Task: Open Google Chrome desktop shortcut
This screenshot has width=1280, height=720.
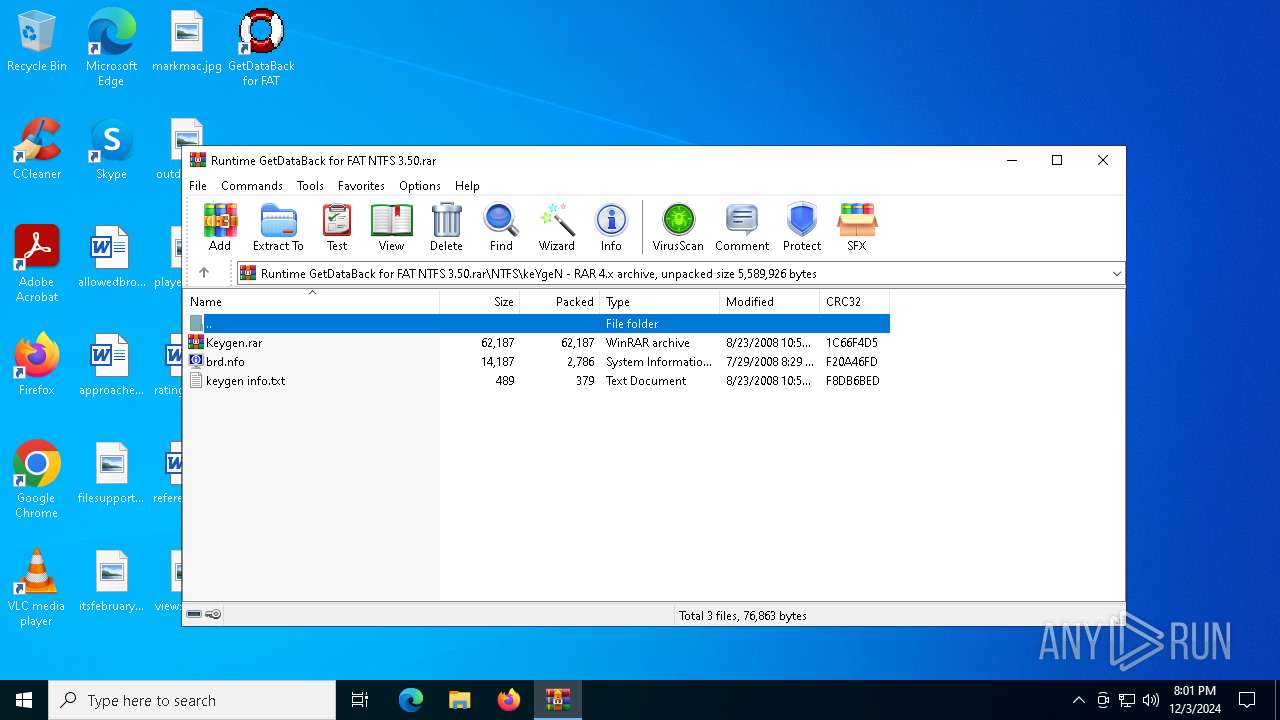Action: [37, 480]
